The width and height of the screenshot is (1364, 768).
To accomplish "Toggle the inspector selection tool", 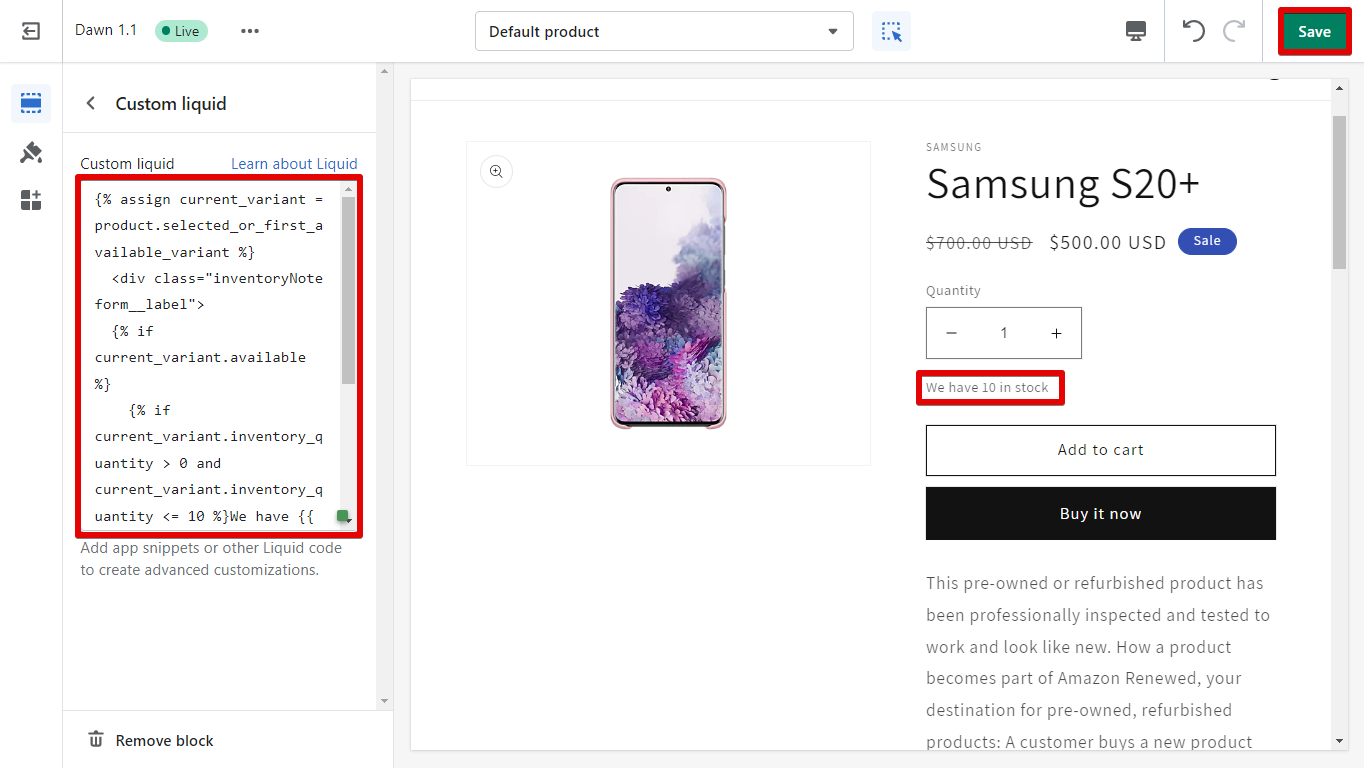I will pyautogui.click(x=891, y=31).
